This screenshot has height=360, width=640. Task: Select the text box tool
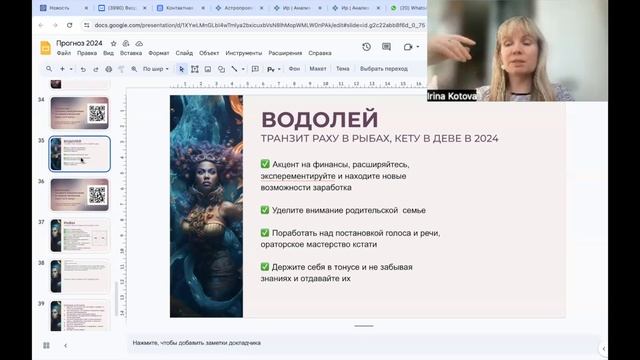tap(195, 69)
